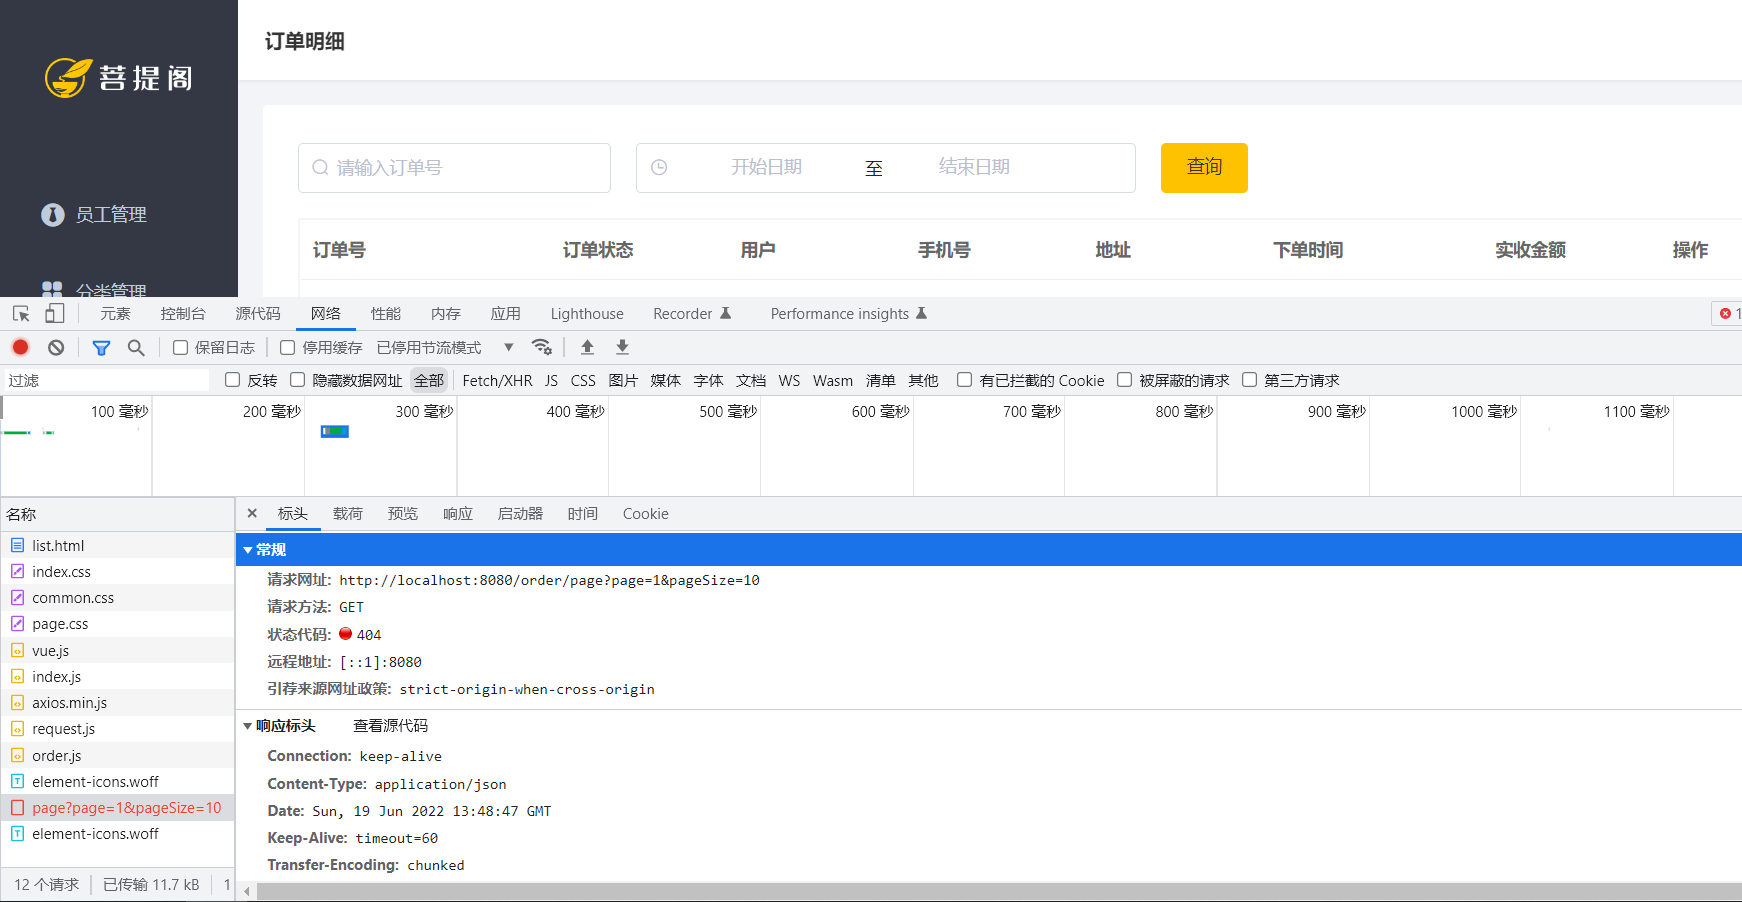
Task: Click the 菩提阁 logo
Action: (119, 78)
